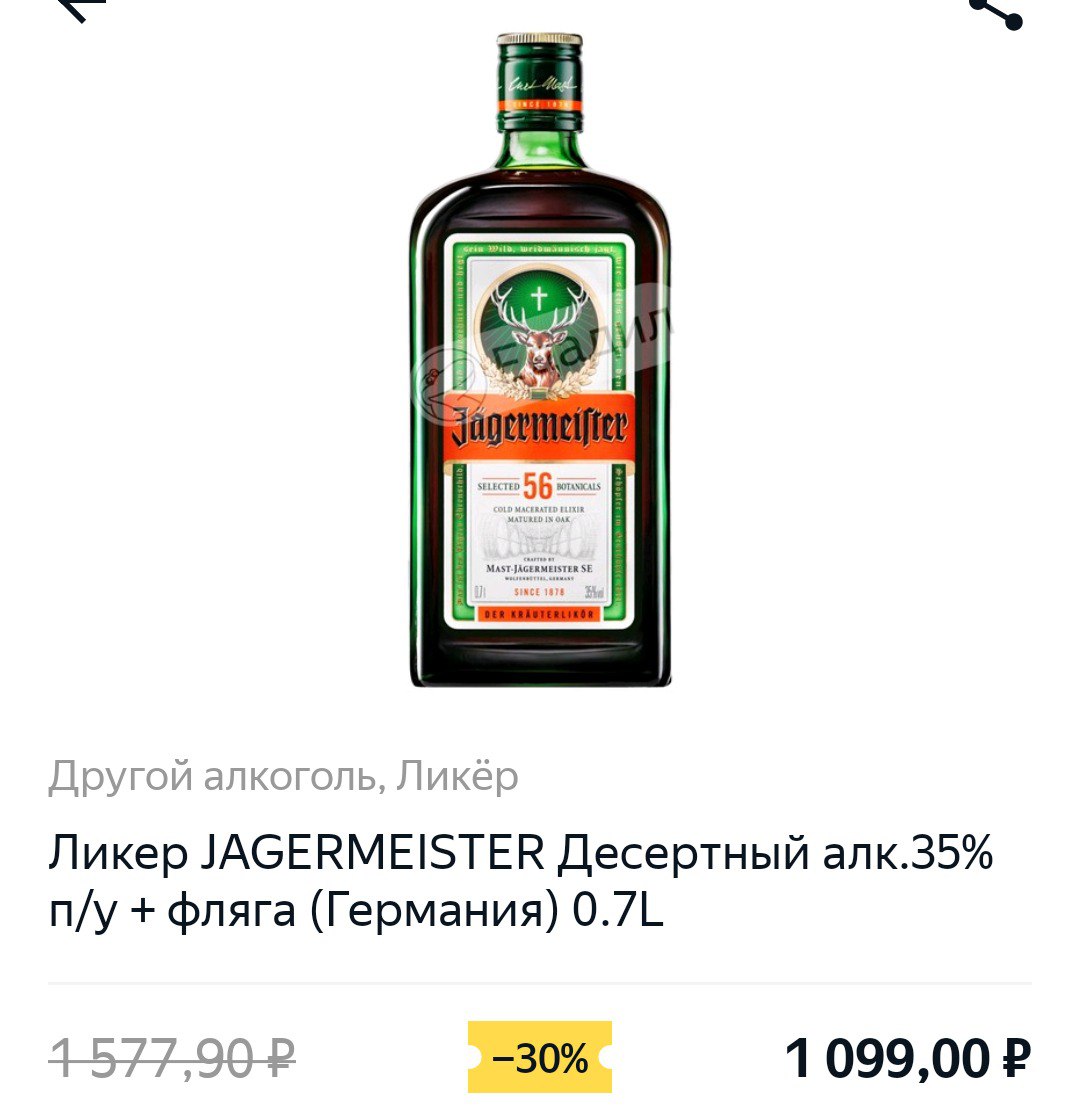The height and width of the screenshot is (1107, 1080).
Task: Tap the orange Jägermeister logo band
Action: [539, 427]
